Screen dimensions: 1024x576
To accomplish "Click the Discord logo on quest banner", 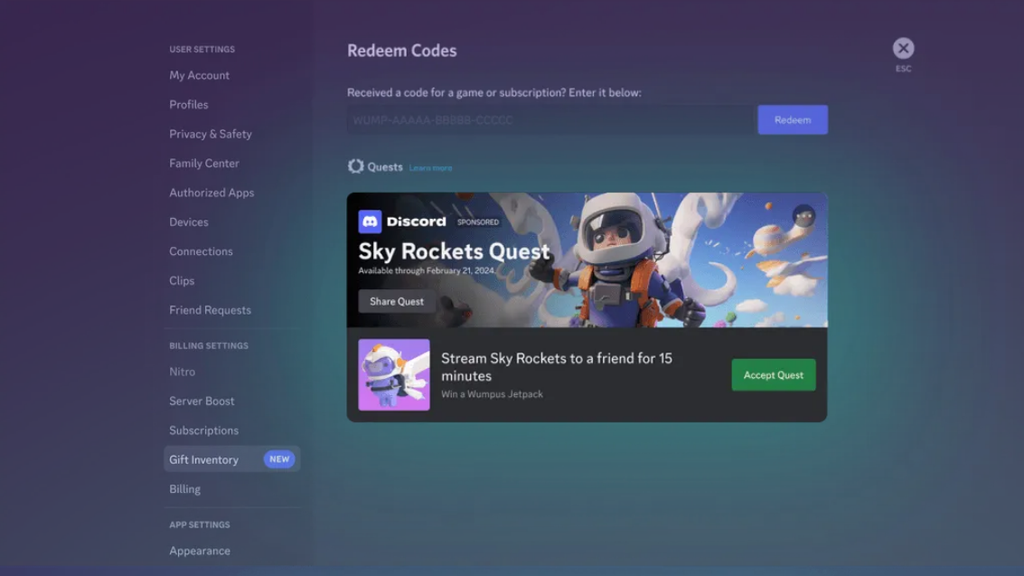I will click(370, 221).
